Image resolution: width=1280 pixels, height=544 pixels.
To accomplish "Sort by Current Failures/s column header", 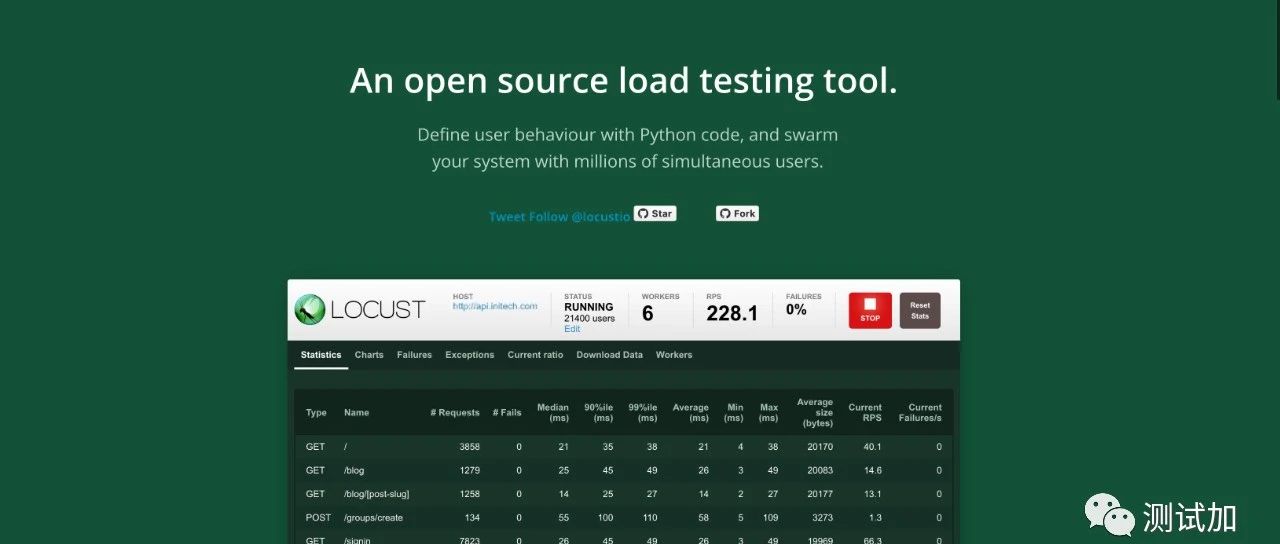I will click(x=919, y=413).
